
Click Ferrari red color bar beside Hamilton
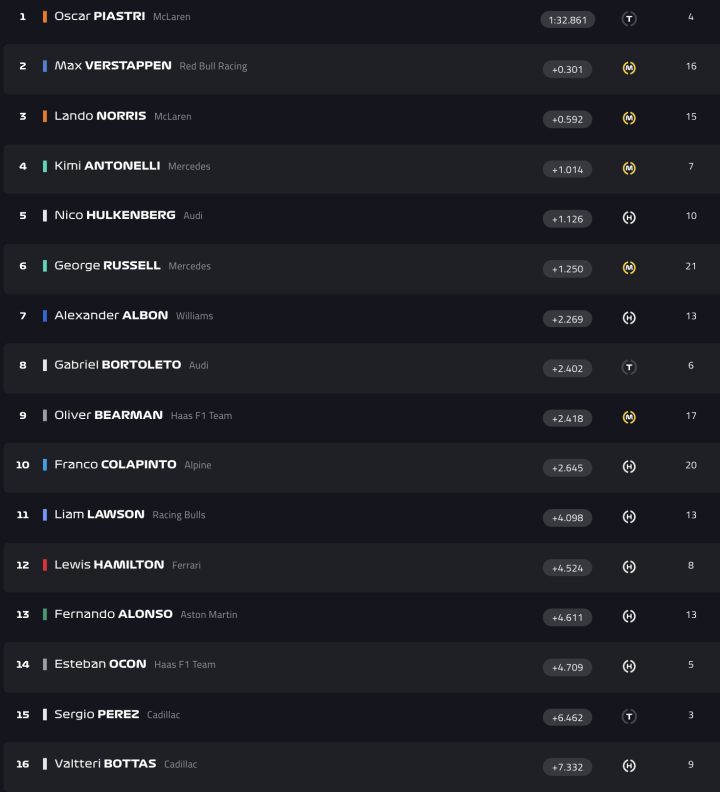(45, 565)
